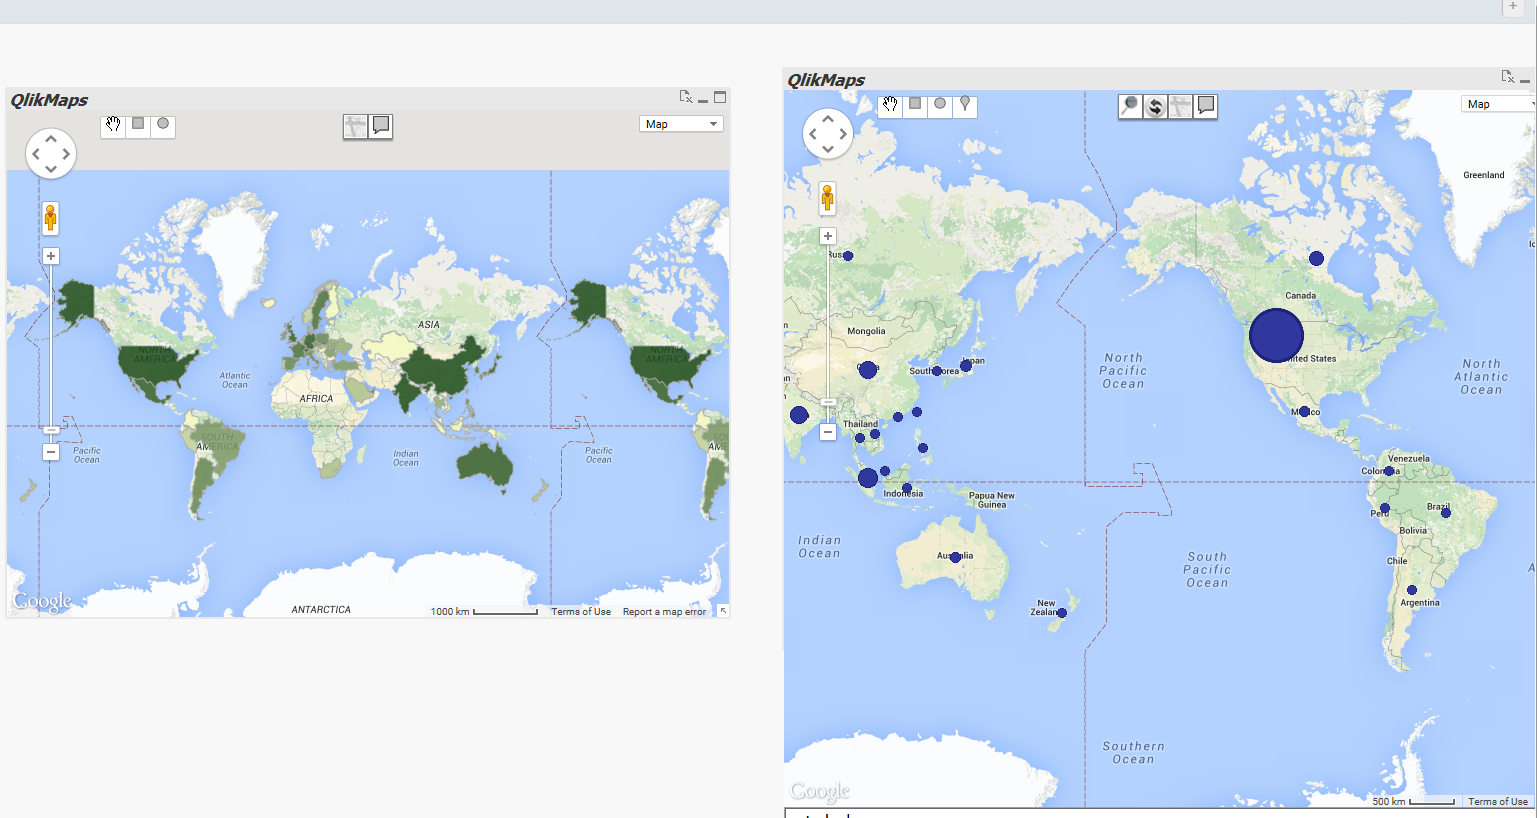
Task: Click the Argentina bubble on right map
Action: (1412, 590)
